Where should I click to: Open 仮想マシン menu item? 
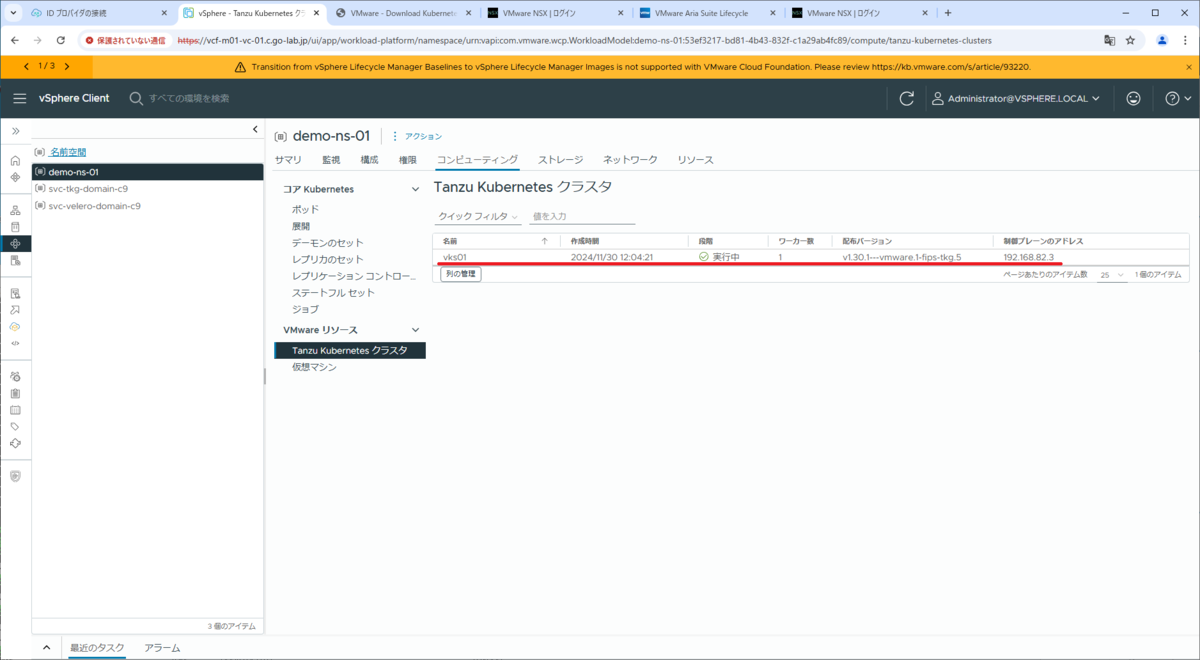314,367
